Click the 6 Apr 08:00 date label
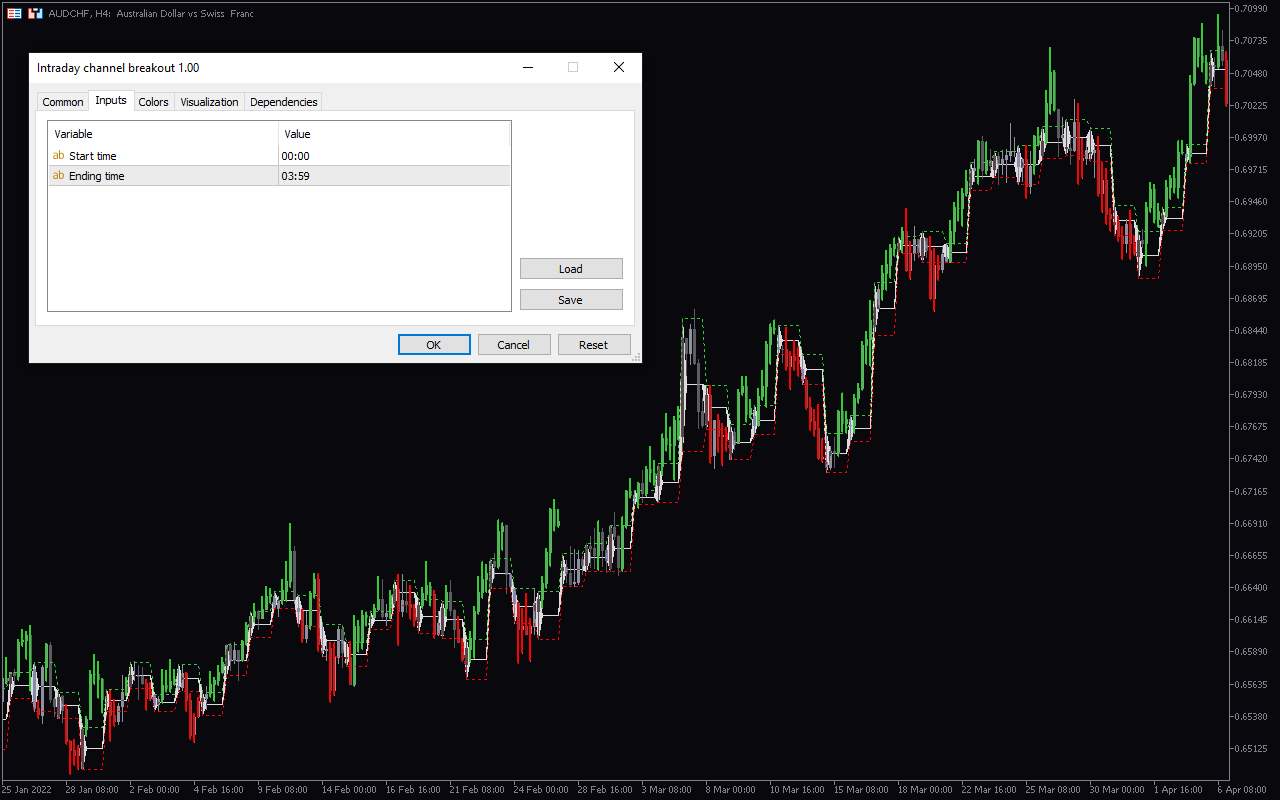Screen dimensions: 1280x800 pos(1243,789)
